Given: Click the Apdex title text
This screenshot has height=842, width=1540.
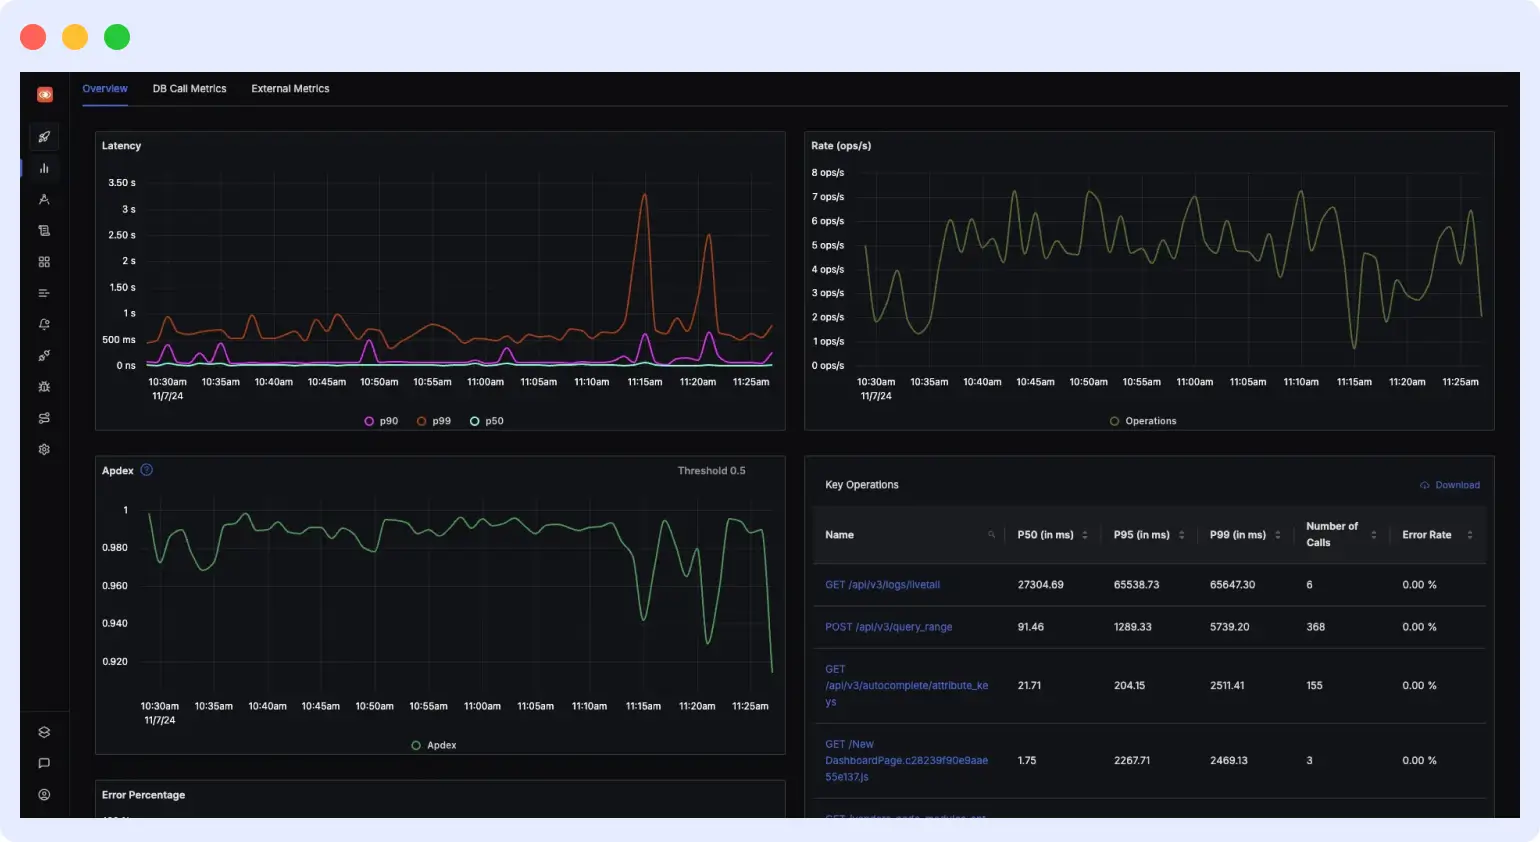Looking at the screenshot, I should click(117, 471).
